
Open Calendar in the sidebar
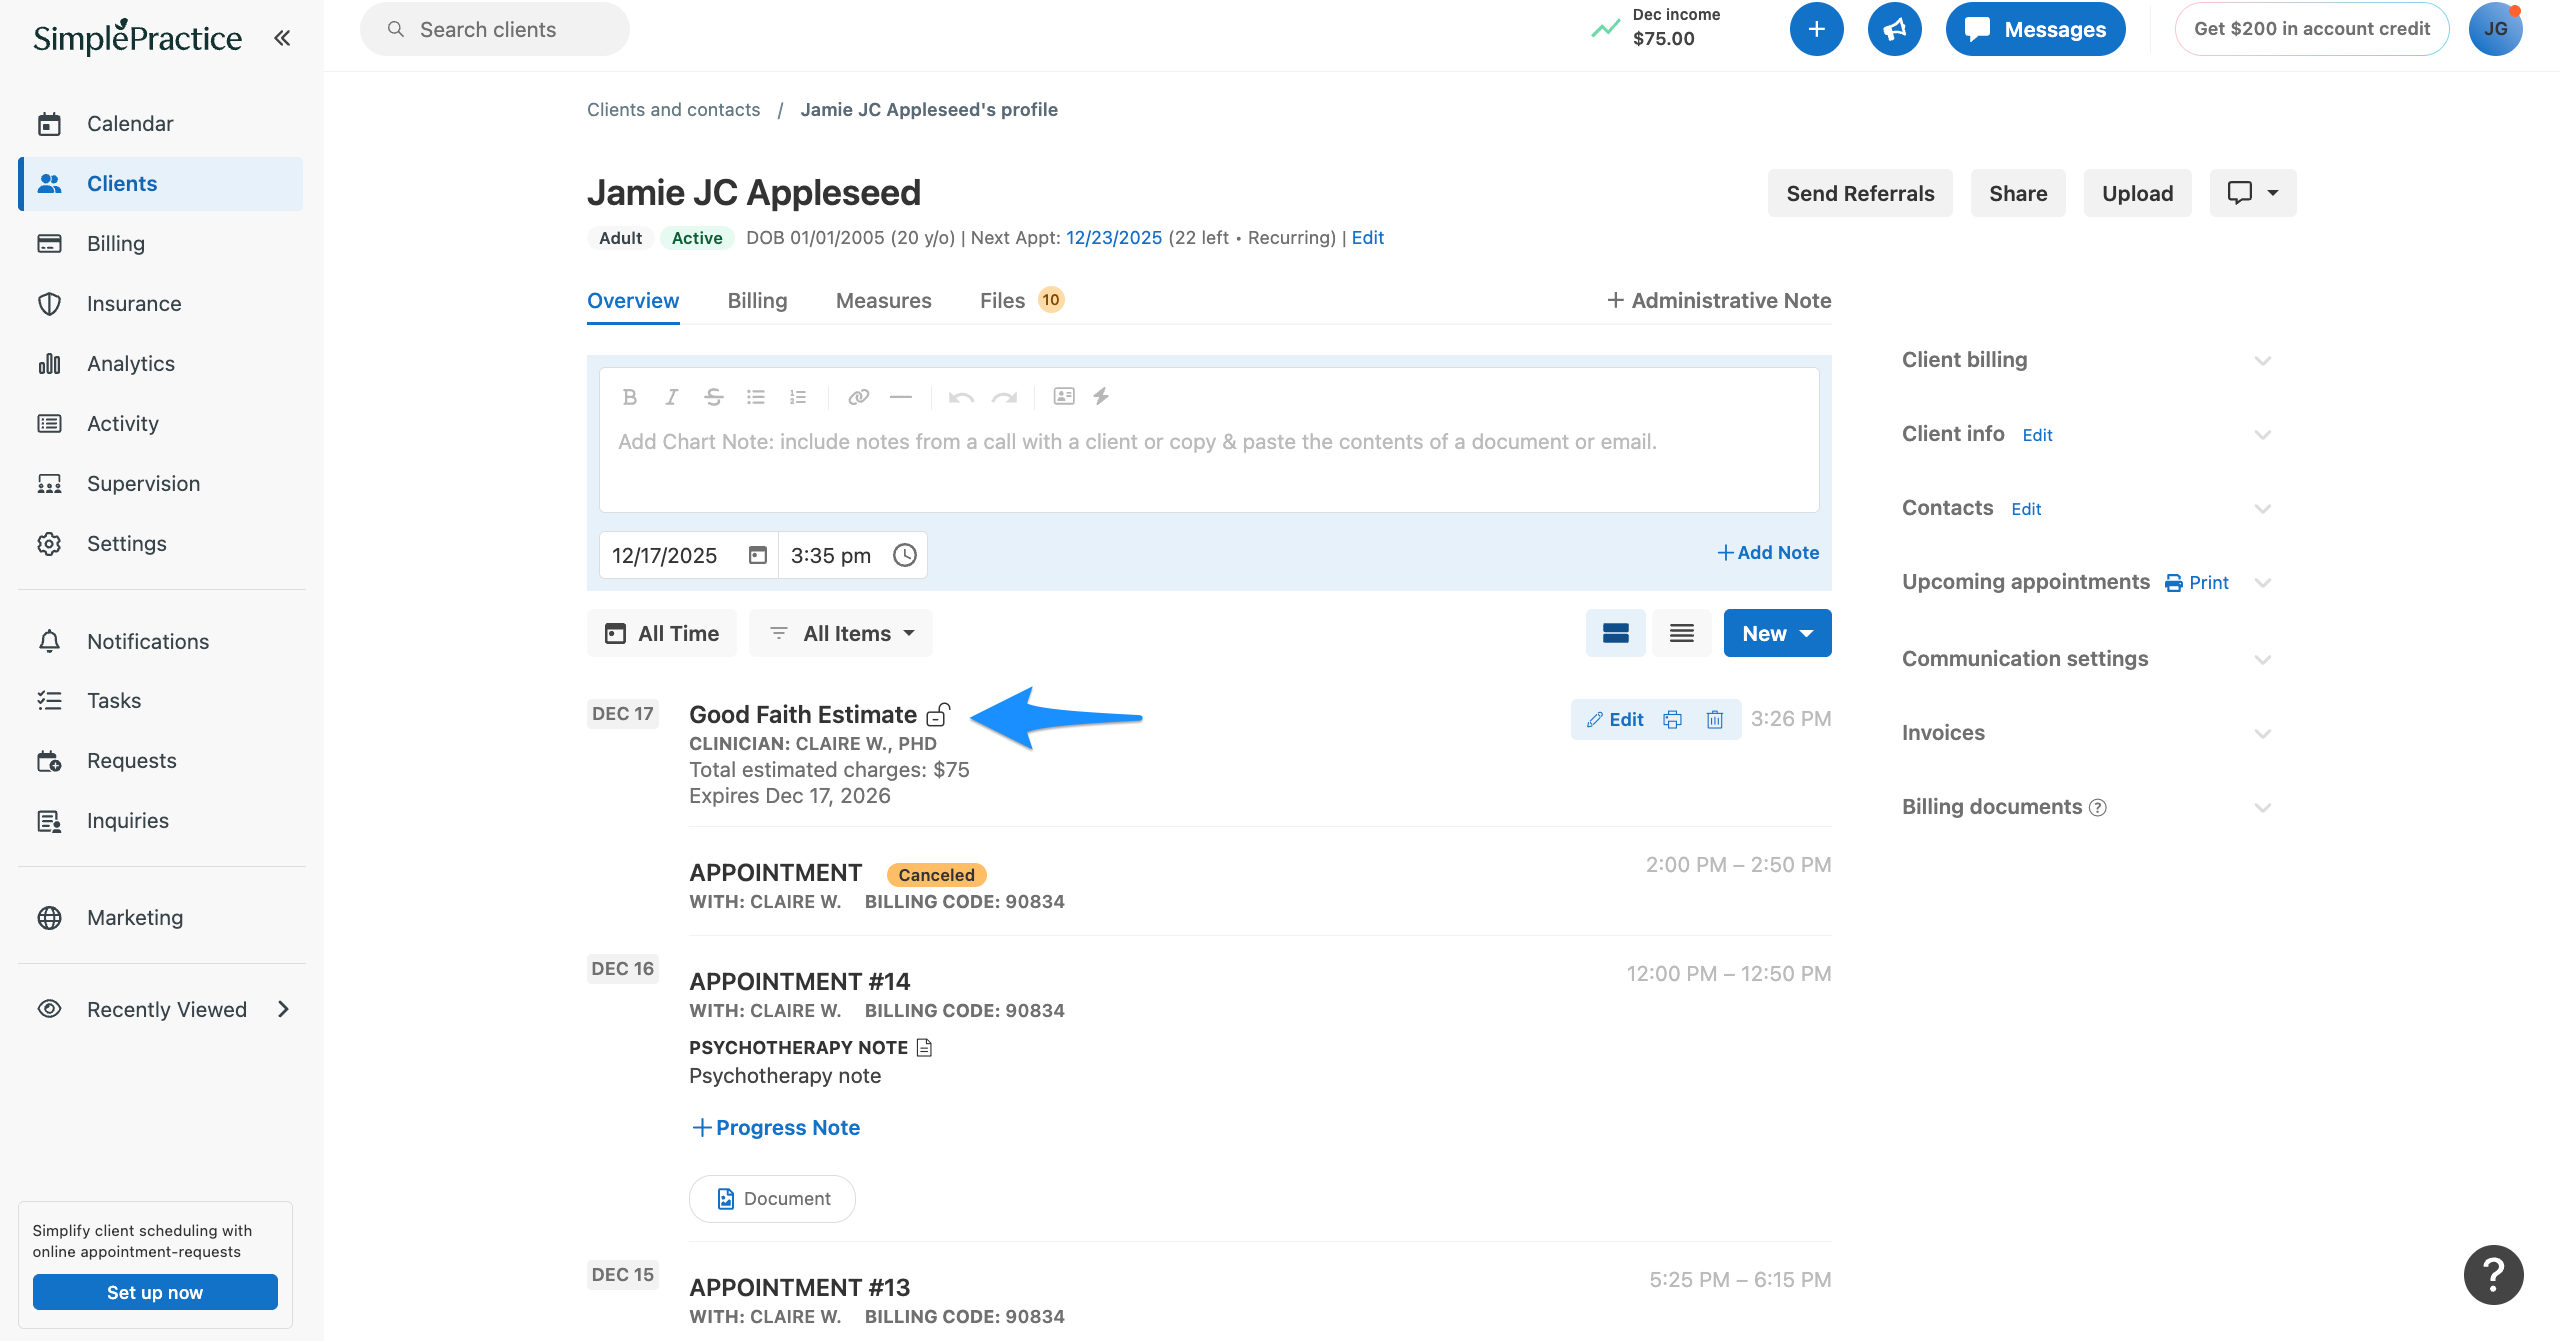[162, 124]
